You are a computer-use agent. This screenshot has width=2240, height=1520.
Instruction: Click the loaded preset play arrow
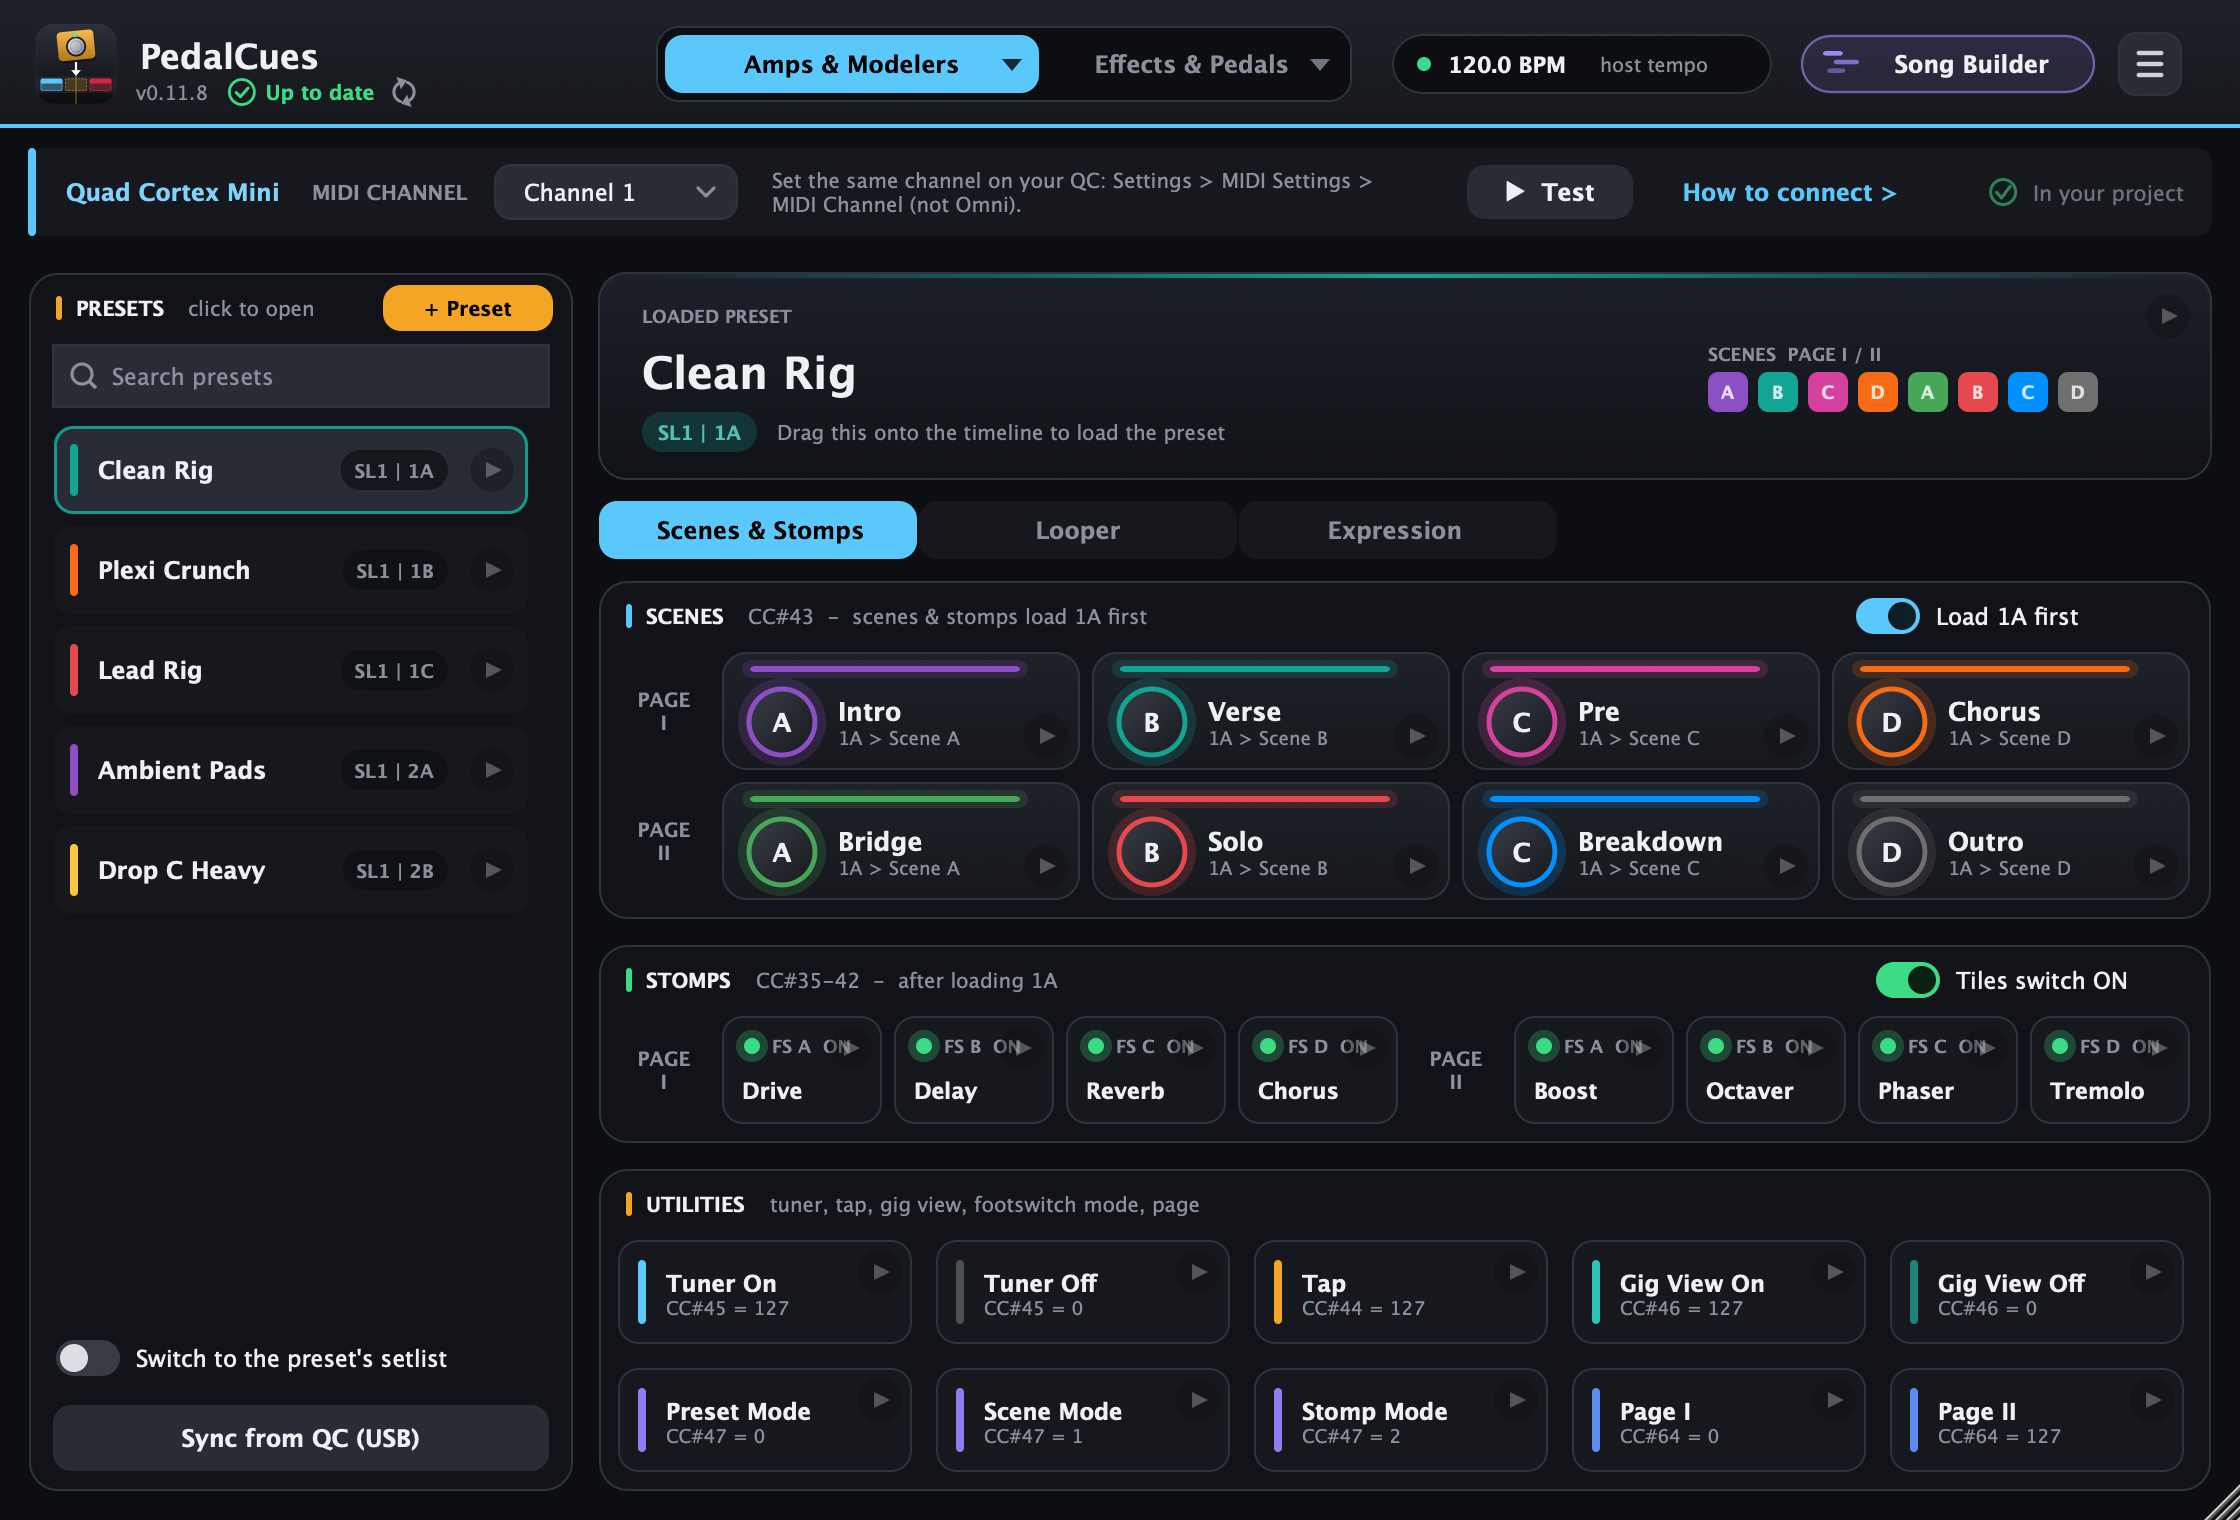pos(2168,316)
